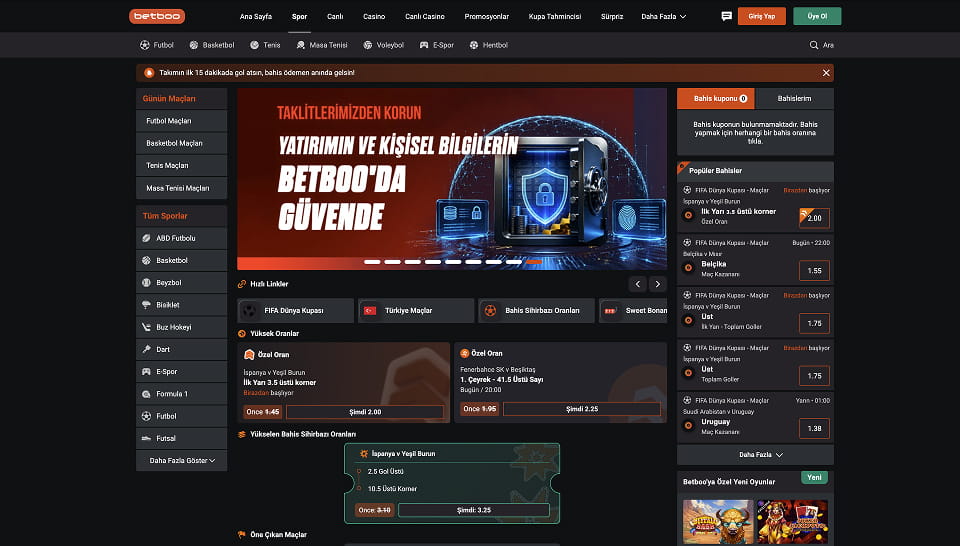Image resolution: width=960 pixels, height=546 pixels.
Task: Open the Kupa Tahmincisi menu item
Action: tap(555, 17)
